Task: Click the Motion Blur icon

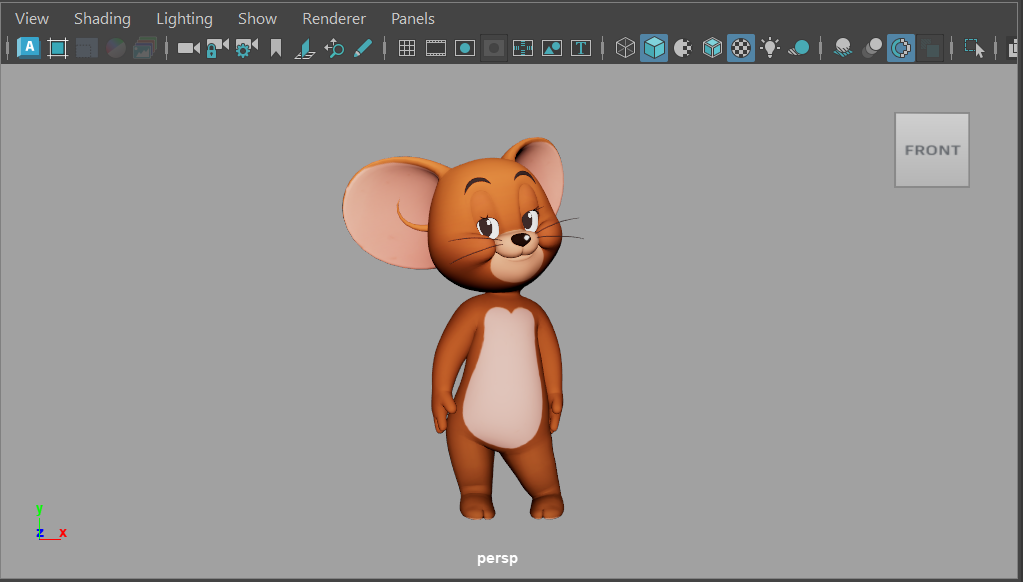Action: coord(872,48)
